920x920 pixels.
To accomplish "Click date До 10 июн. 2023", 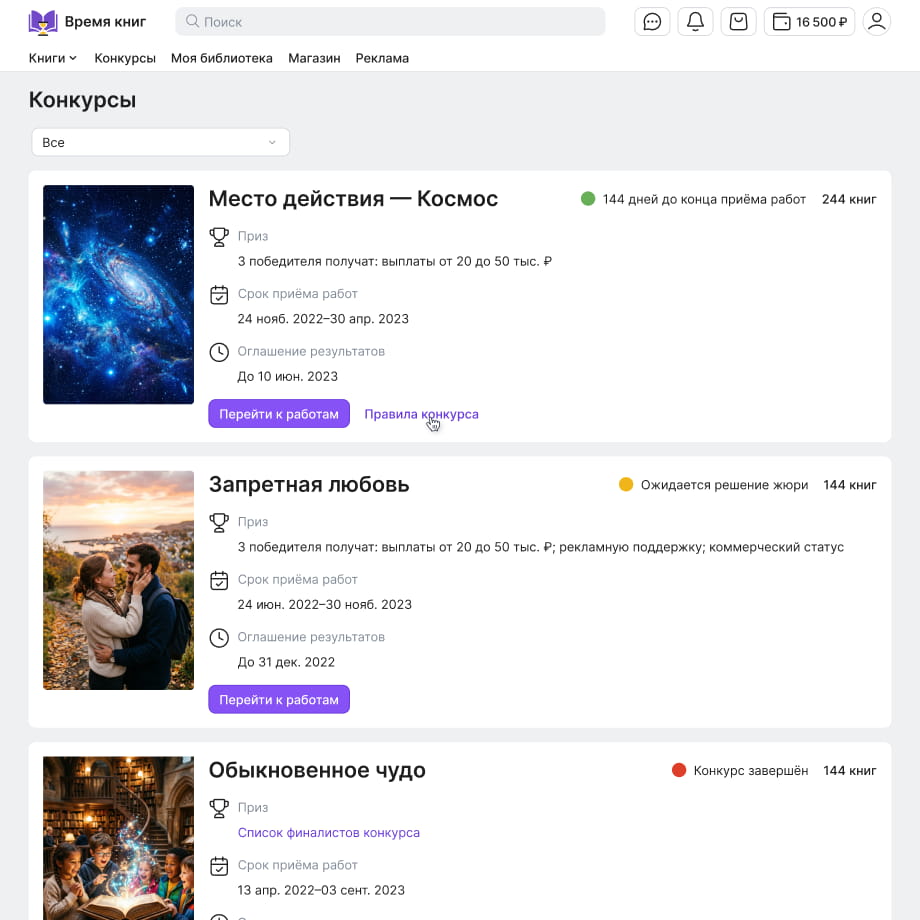I will point(288,376).
